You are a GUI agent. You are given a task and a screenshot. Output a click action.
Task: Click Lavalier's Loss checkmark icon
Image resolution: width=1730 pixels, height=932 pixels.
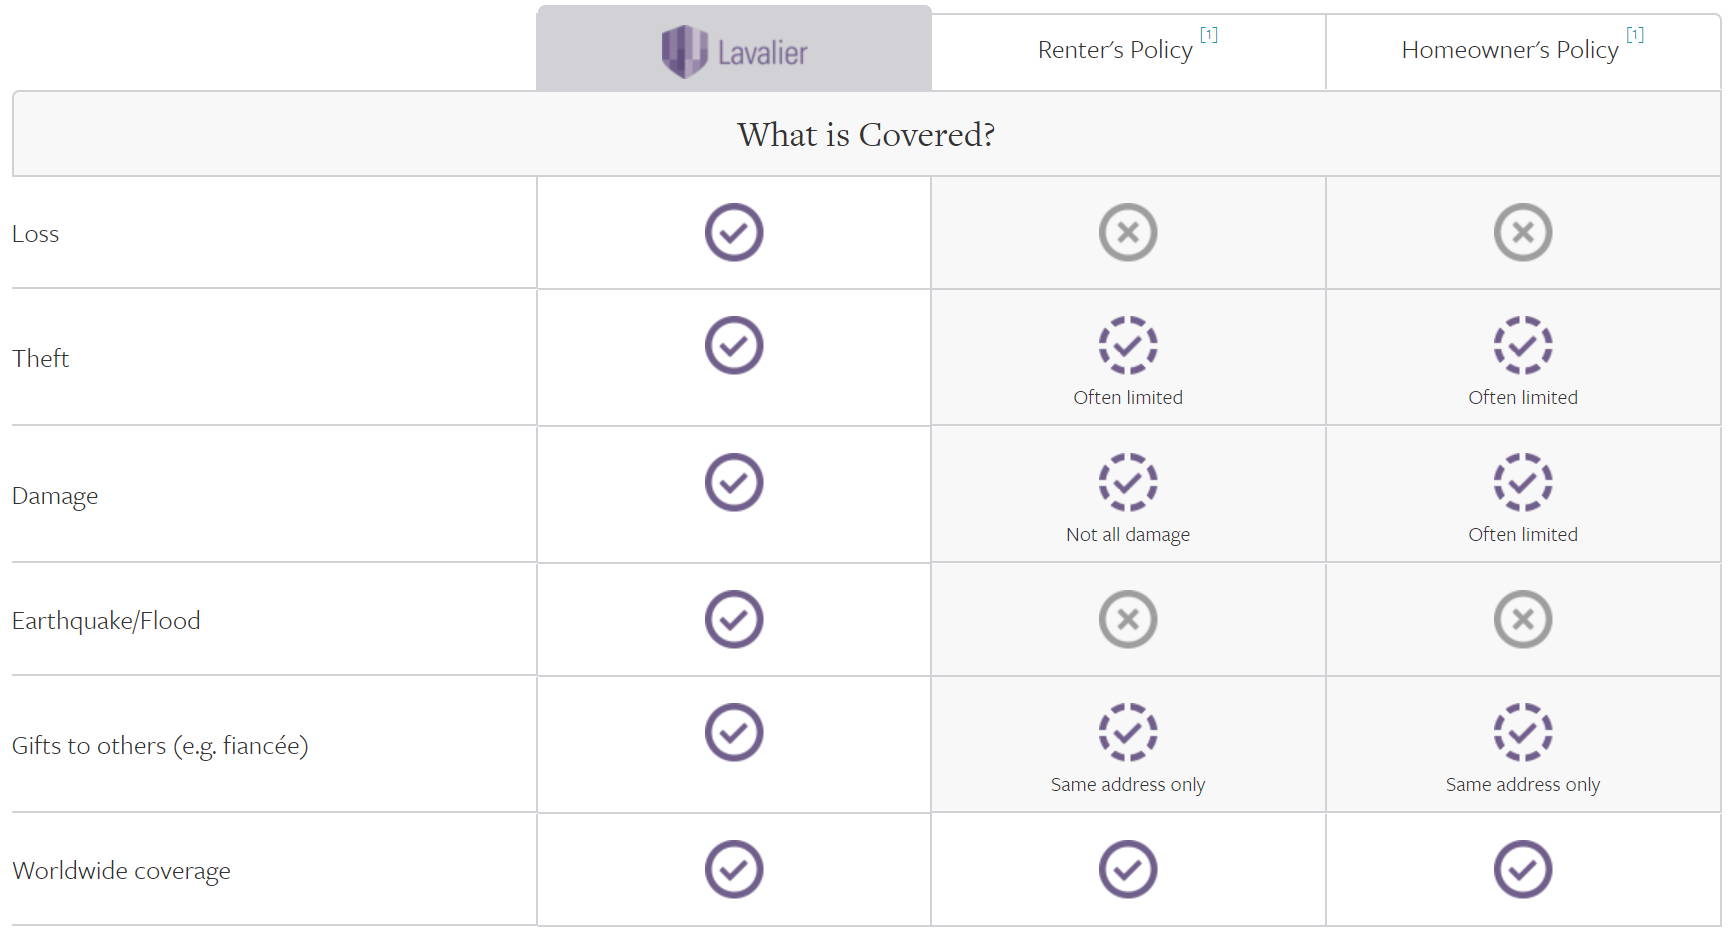click(x=734, y=233)
